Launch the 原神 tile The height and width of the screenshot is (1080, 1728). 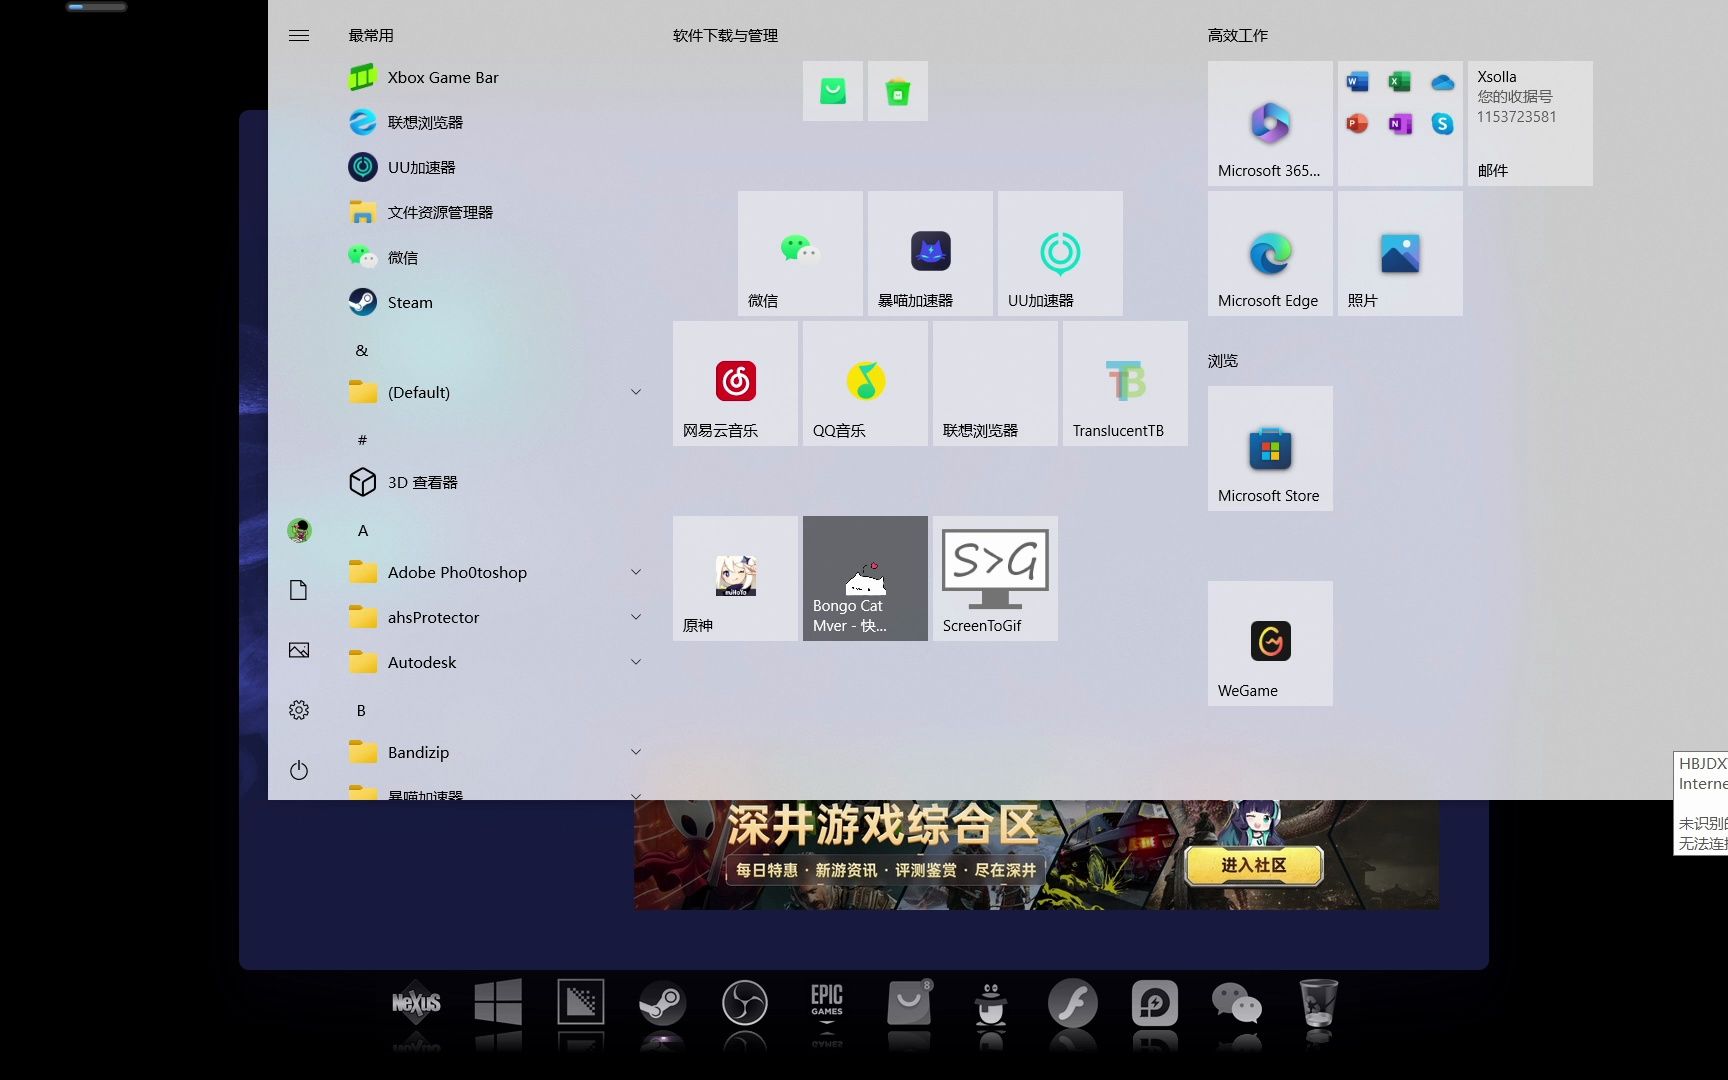click(x=735, y=578)
